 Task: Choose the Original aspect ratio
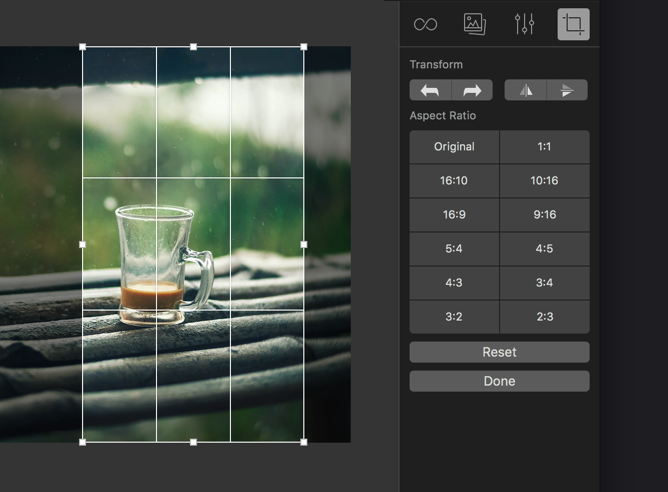454,147
